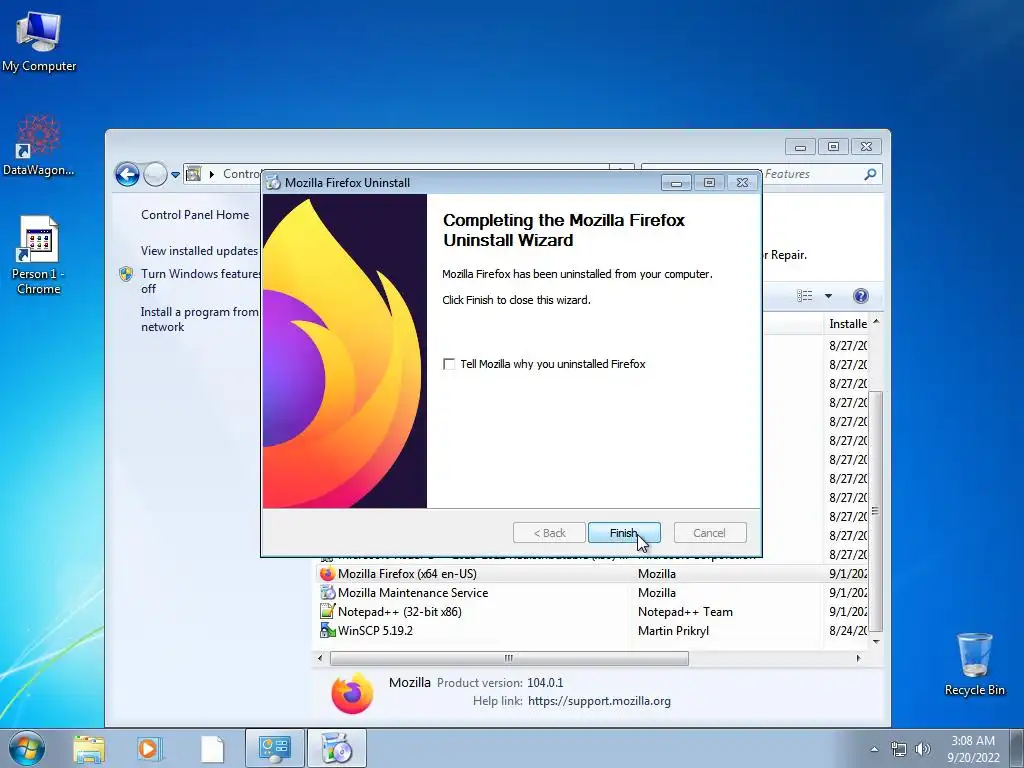Launch Windows Media Player from taskbar
The height and width of the screenshot is (768, 1024).
[x=149, y=749]
